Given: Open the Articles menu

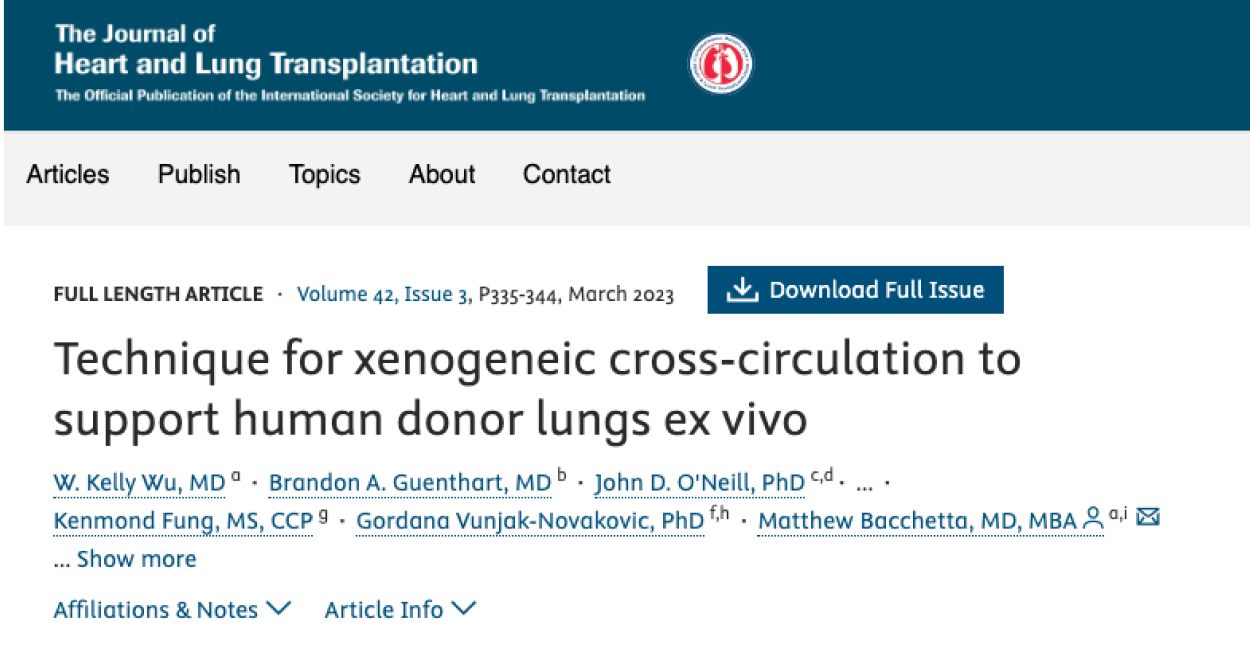Looking at the screenshot, I should pyautogui.click(x=68, y=174).
